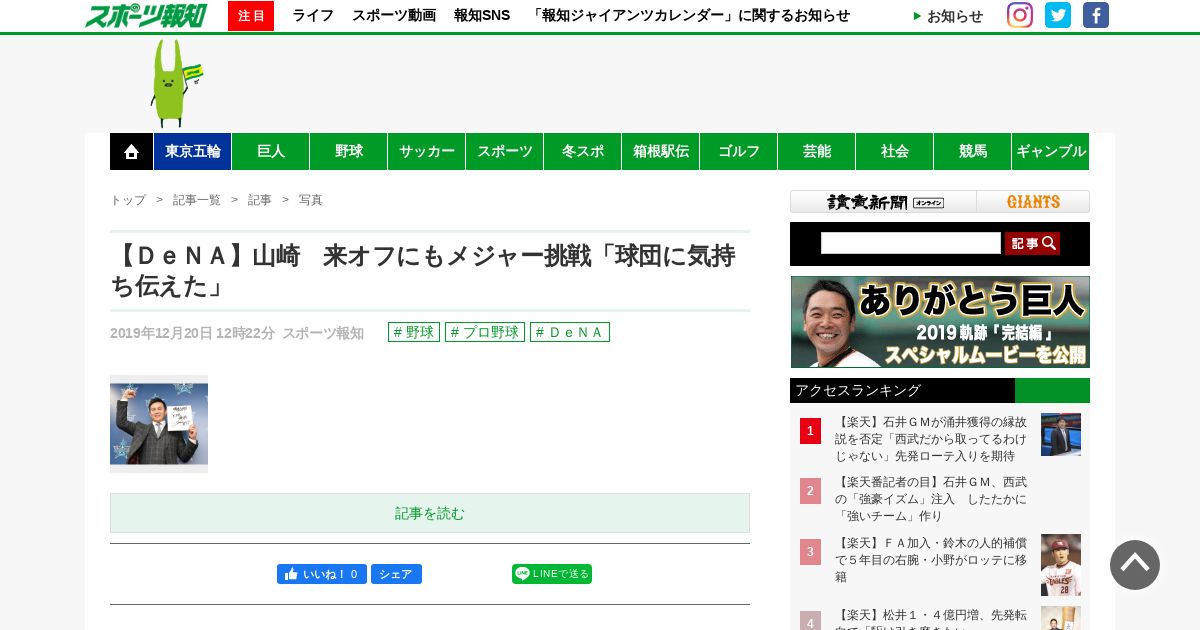The image size is (1200, 630).
Task: Open ありがとう巨人 special movie banner
Action: click(x=940, y=322)
